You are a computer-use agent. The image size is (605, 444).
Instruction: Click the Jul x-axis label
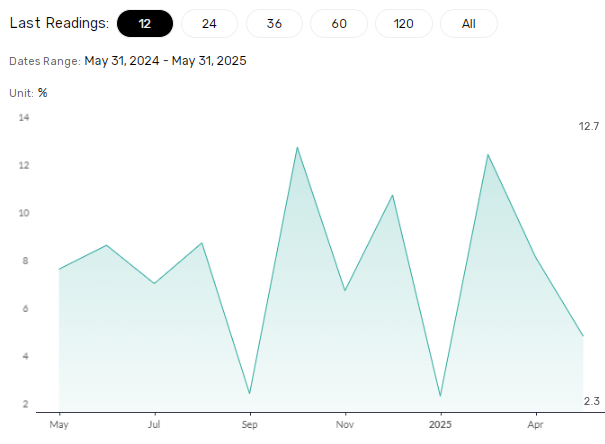tap(154, 425)
